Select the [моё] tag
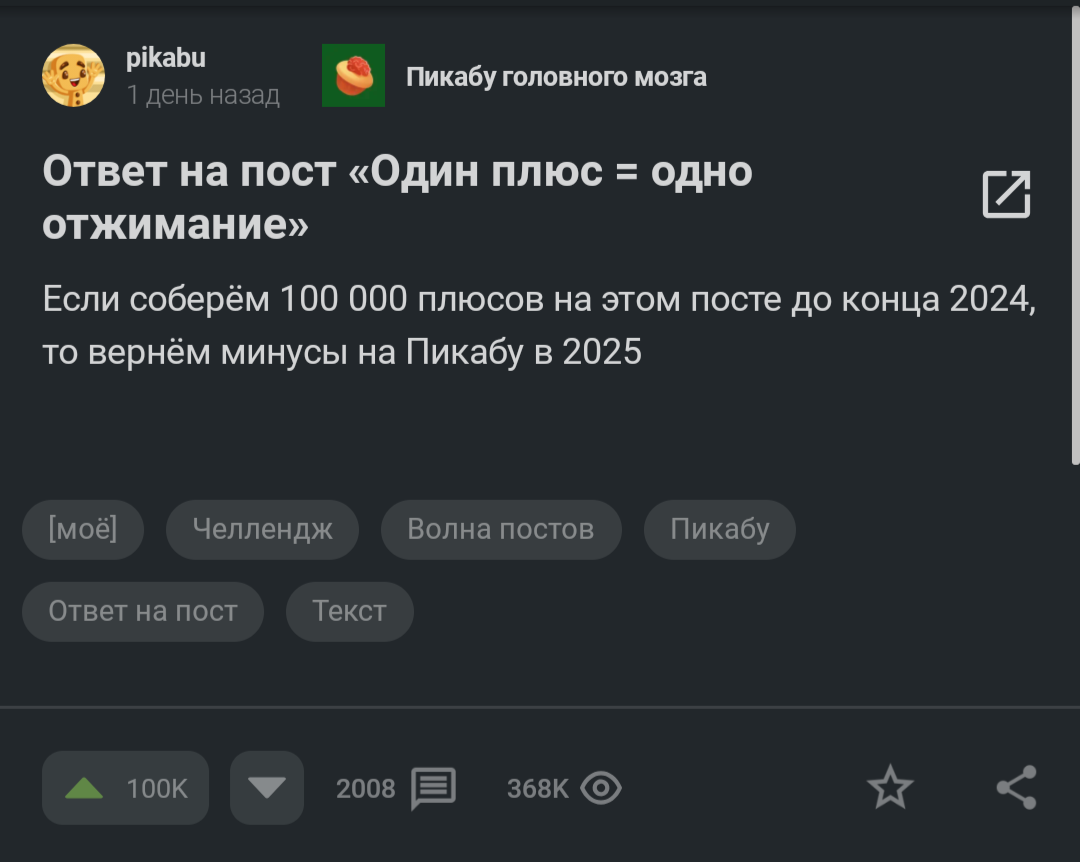1080x862 pixels. [x=83, y=529]
